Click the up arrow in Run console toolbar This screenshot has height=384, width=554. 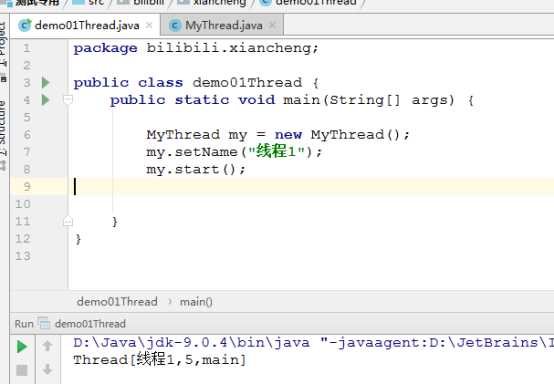tap(47, 345)
